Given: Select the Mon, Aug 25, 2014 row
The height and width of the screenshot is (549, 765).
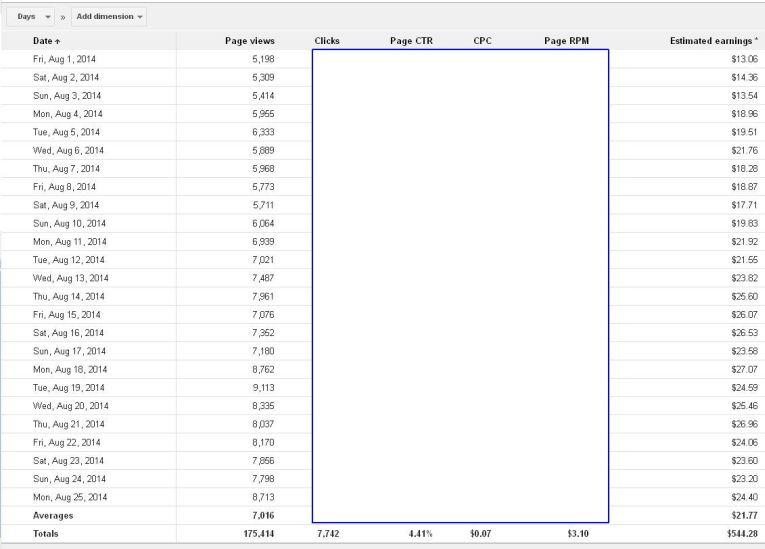Looking at the screenshot, I should coord(69,497).
